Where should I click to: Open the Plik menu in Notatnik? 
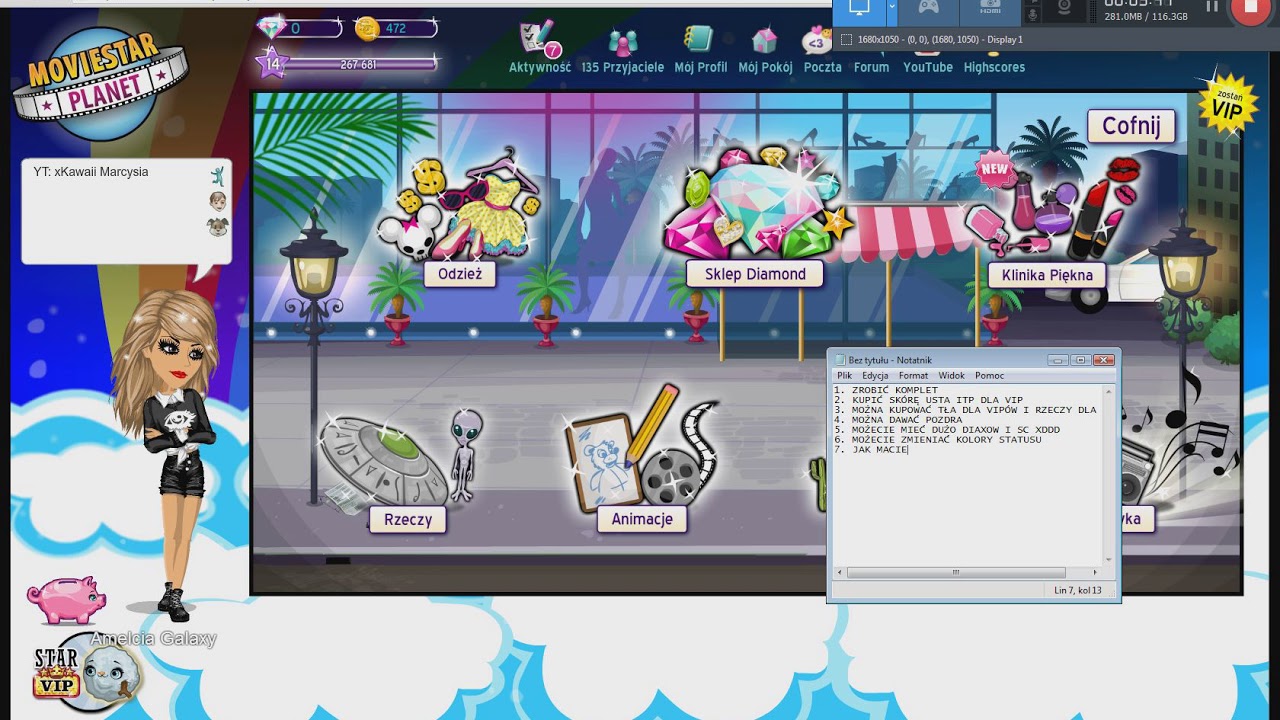click(845, 376)
